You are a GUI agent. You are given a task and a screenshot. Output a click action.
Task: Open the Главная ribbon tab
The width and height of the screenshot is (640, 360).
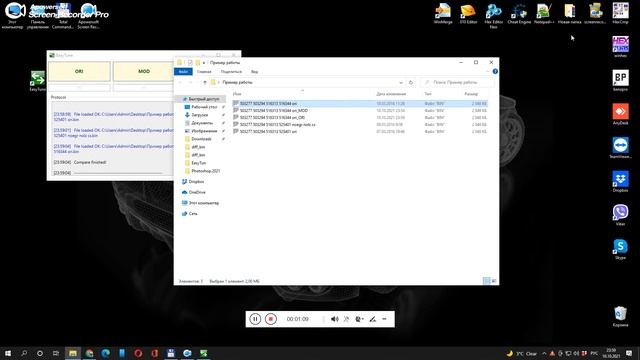[x=204, y=72]
